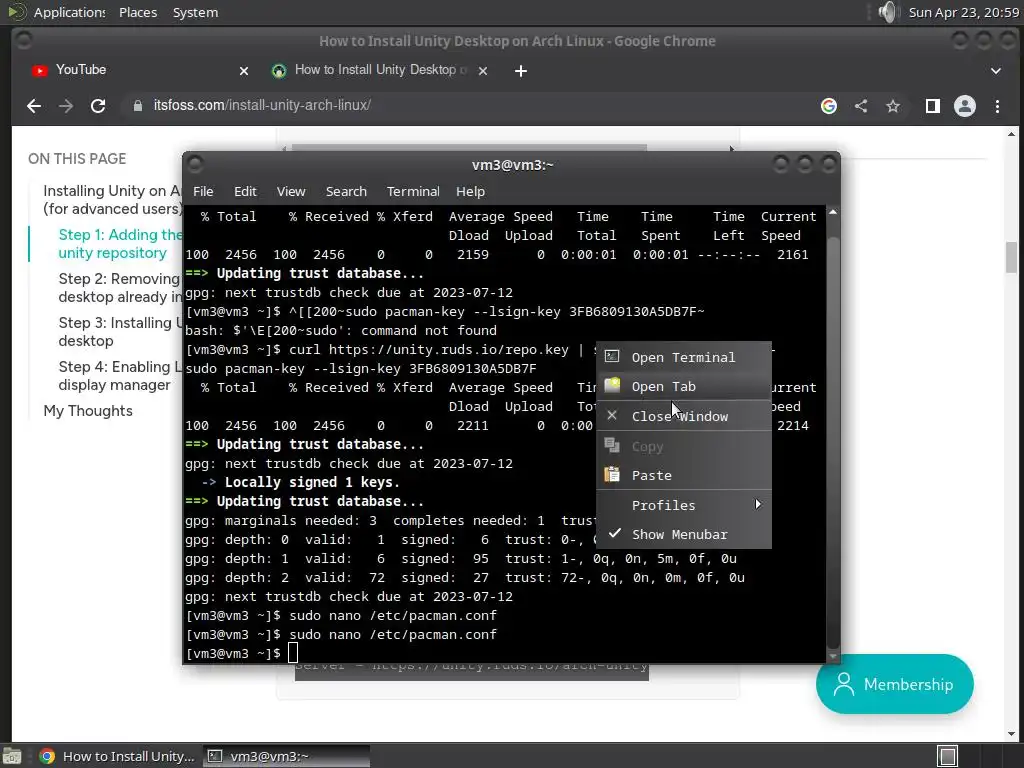Click the volume speaker icon in panel
Screen dimensions: 1024x768
point(887,12)
